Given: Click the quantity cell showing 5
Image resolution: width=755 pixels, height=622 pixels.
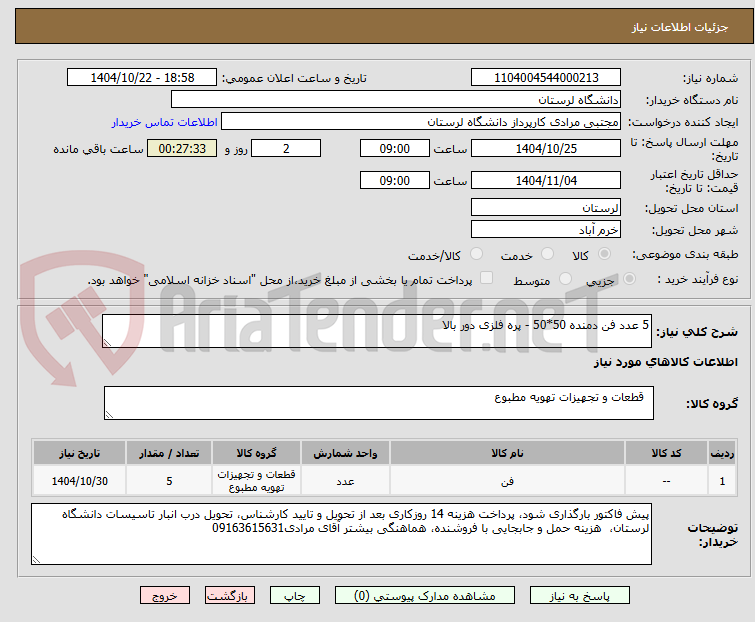Looking at the screenshot, I should [x=169, y=481].
